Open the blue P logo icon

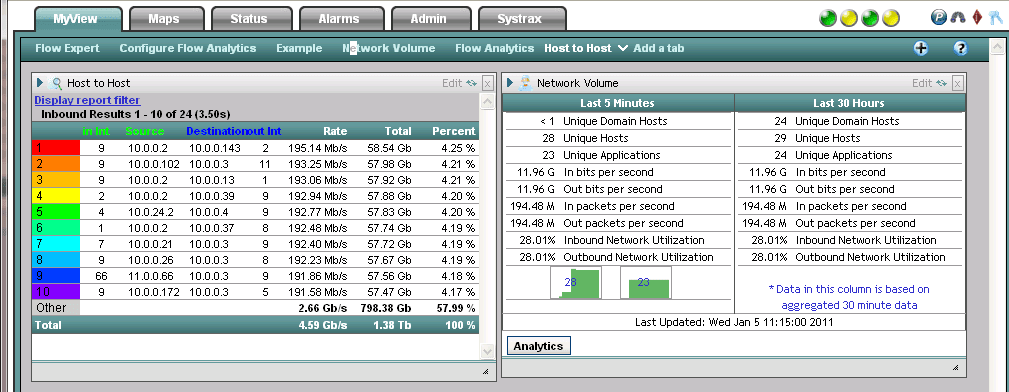938,17
